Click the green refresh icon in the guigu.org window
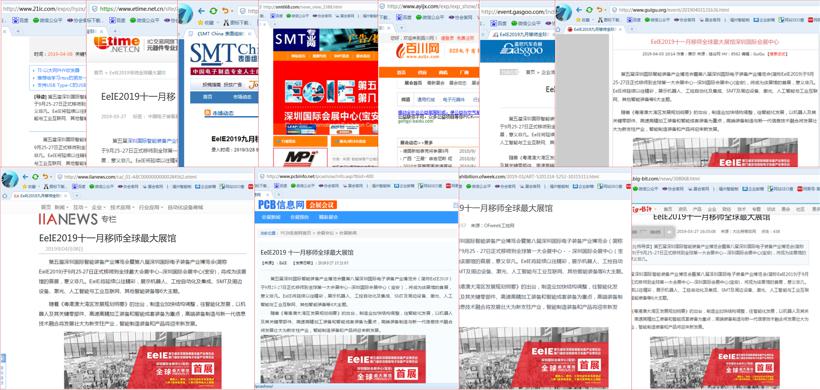Image resolution: width=820 pixels, height=390 pixels. point(589,10)
